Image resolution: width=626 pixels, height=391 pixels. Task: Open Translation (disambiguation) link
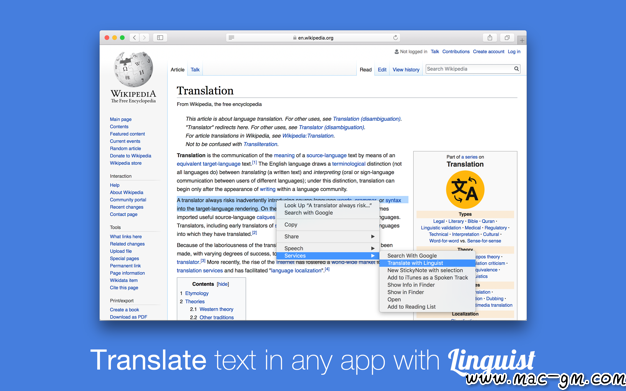point(367,119)
